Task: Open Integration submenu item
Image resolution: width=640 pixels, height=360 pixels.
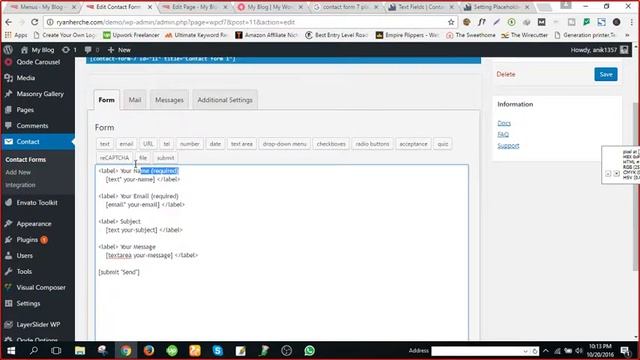Action: (x=20, y=185)
